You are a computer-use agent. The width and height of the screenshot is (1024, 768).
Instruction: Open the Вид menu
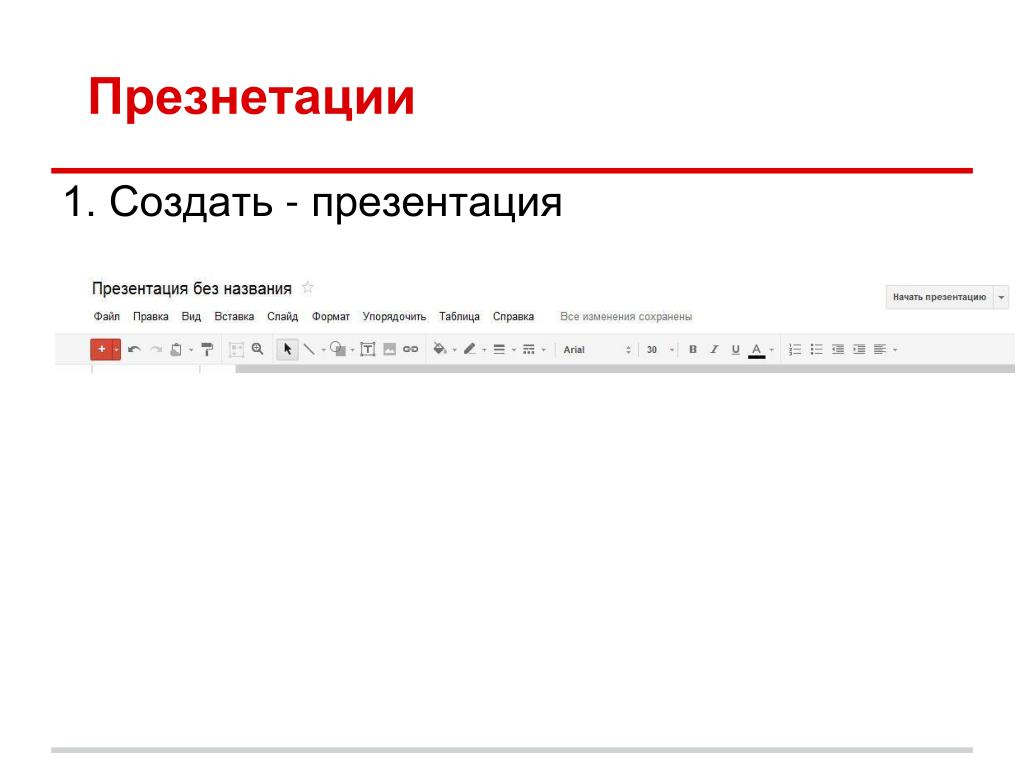191,317
